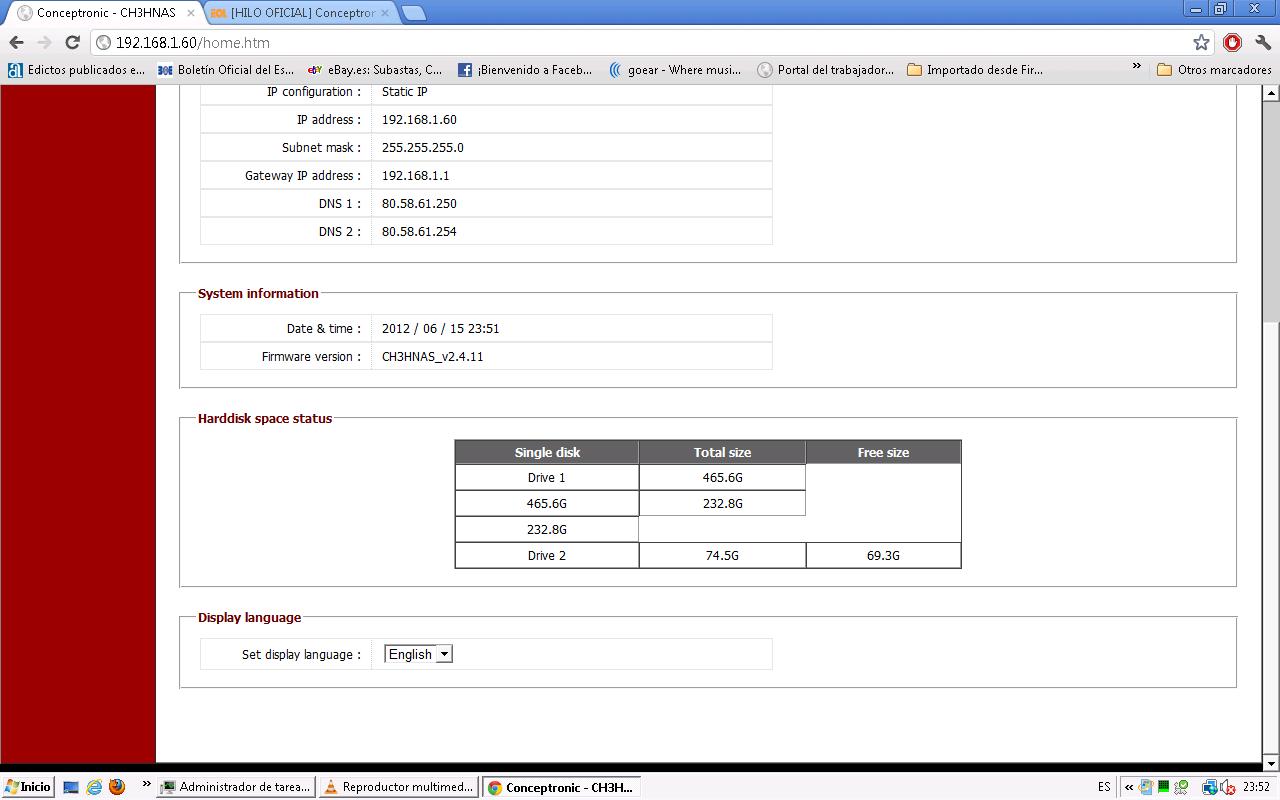
Task: Close the HILO OFICIAL Conceptronic tab
Action: (x=386, y=13)
